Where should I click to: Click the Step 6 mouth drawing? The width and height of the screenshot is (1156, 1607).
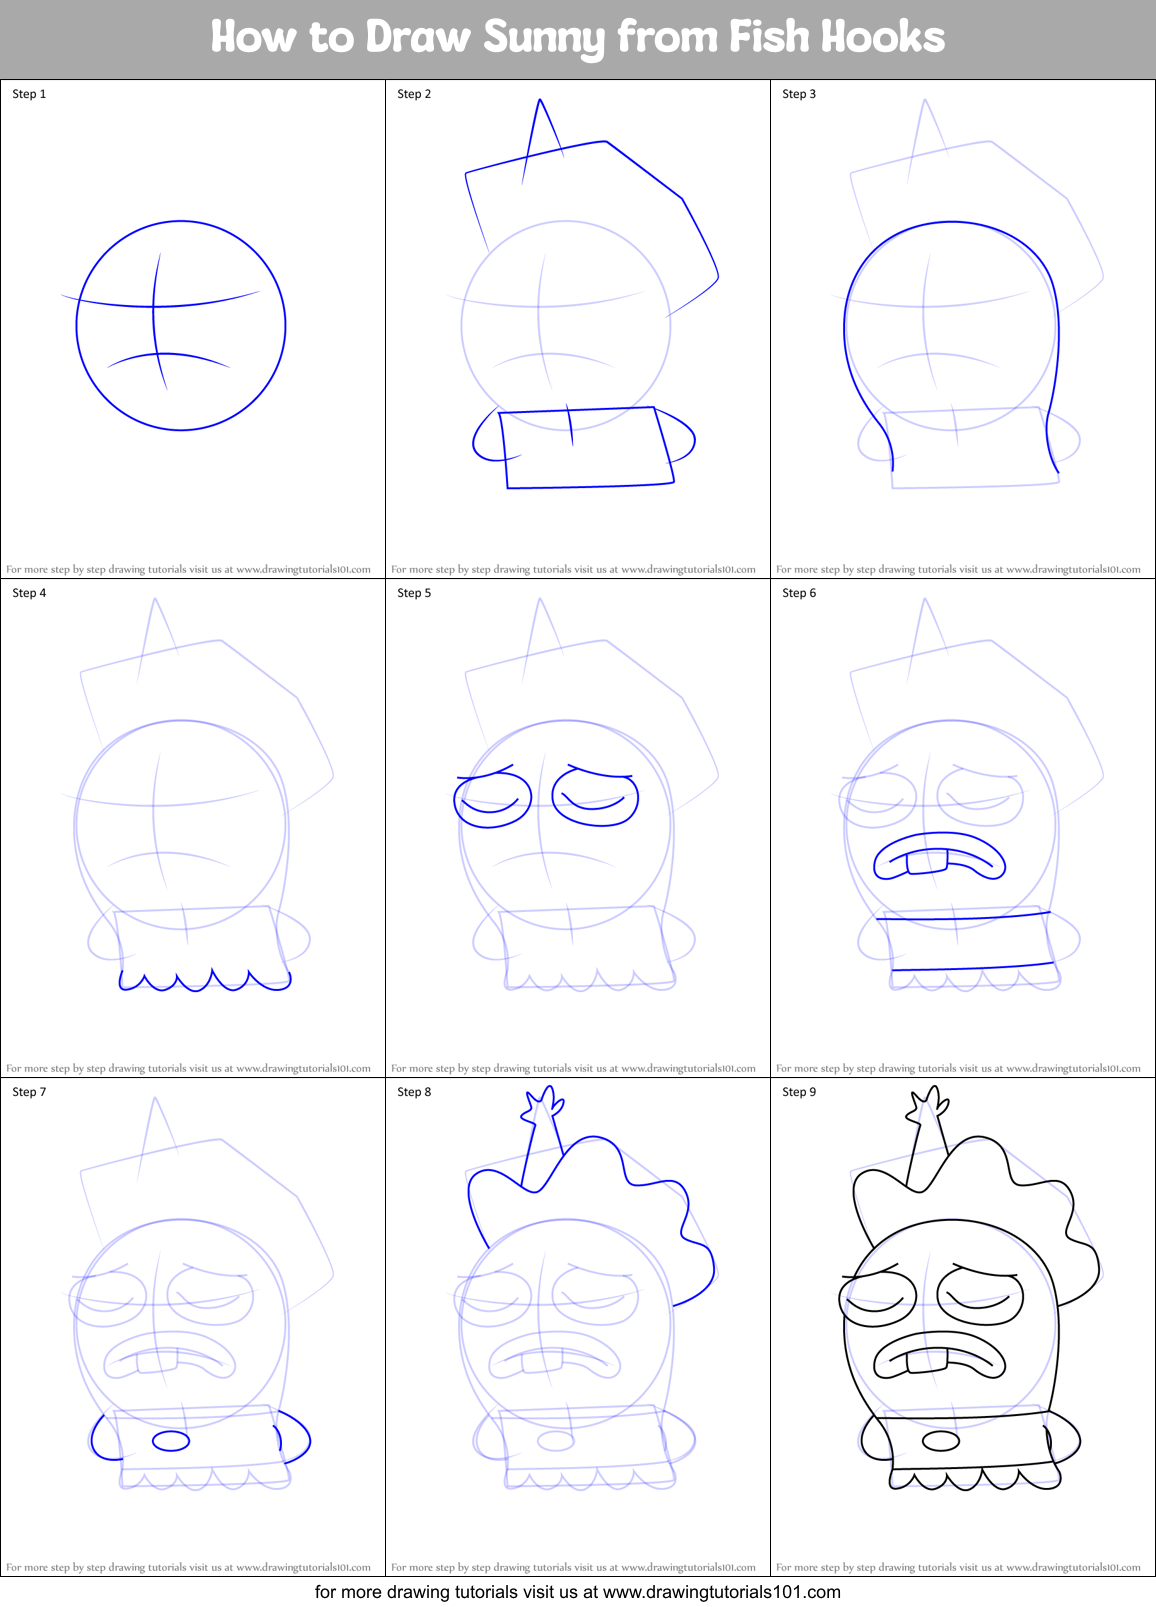(x=939, y=856)
